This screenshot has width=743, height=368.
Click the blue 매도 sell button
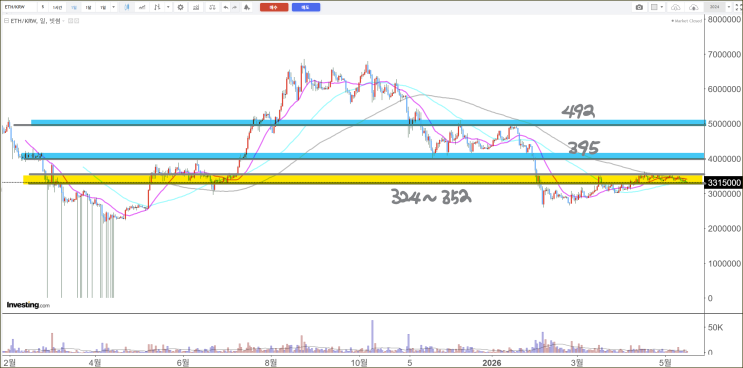[x=306, y=7]
